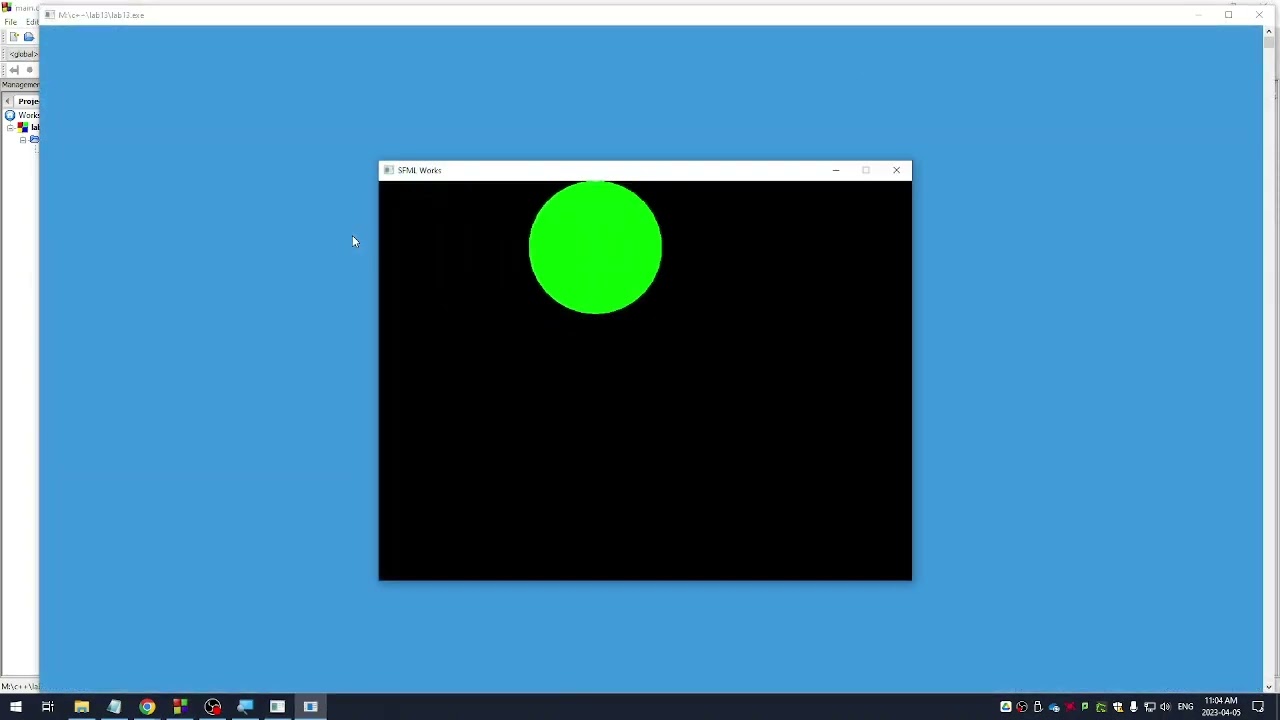Open the volume speaker tray icon
Screen dimensions: 1280x720
pyautogui.click(x=1166, y=707)
